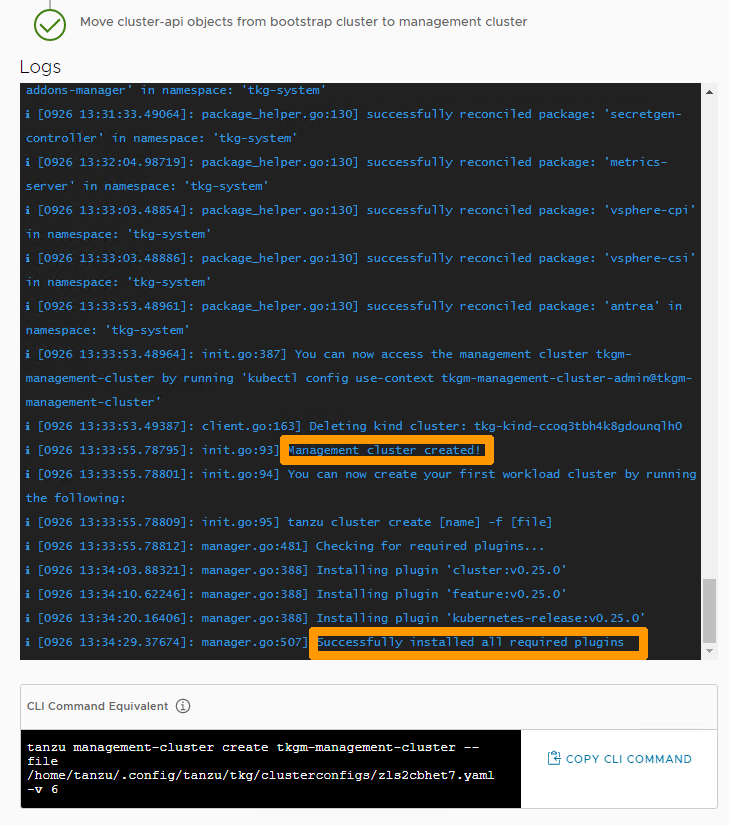The height and width of the screenshot is (825, 729).
Task: Click the 'Deleting kind cluster' log line
Action: click(354, 426)
